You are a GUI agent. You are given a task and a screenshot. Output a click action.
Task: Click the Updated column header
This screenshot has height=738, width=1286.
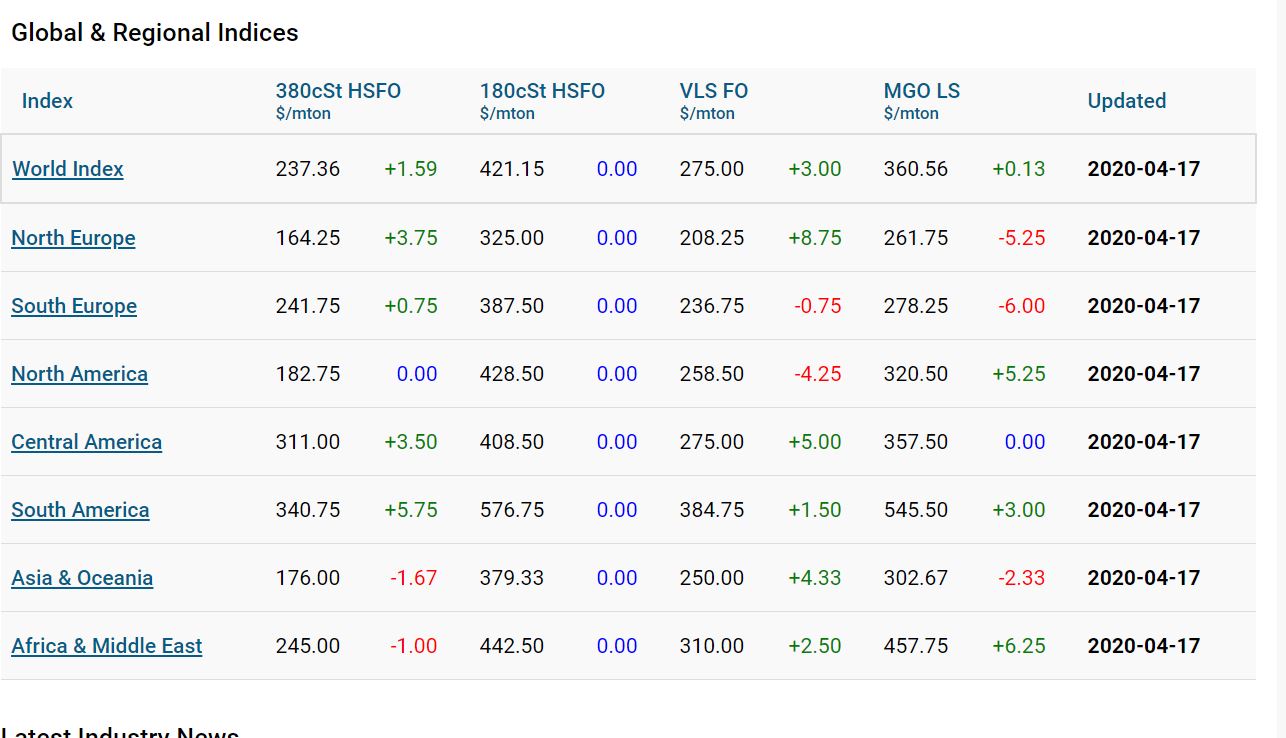coord(1127,101)
